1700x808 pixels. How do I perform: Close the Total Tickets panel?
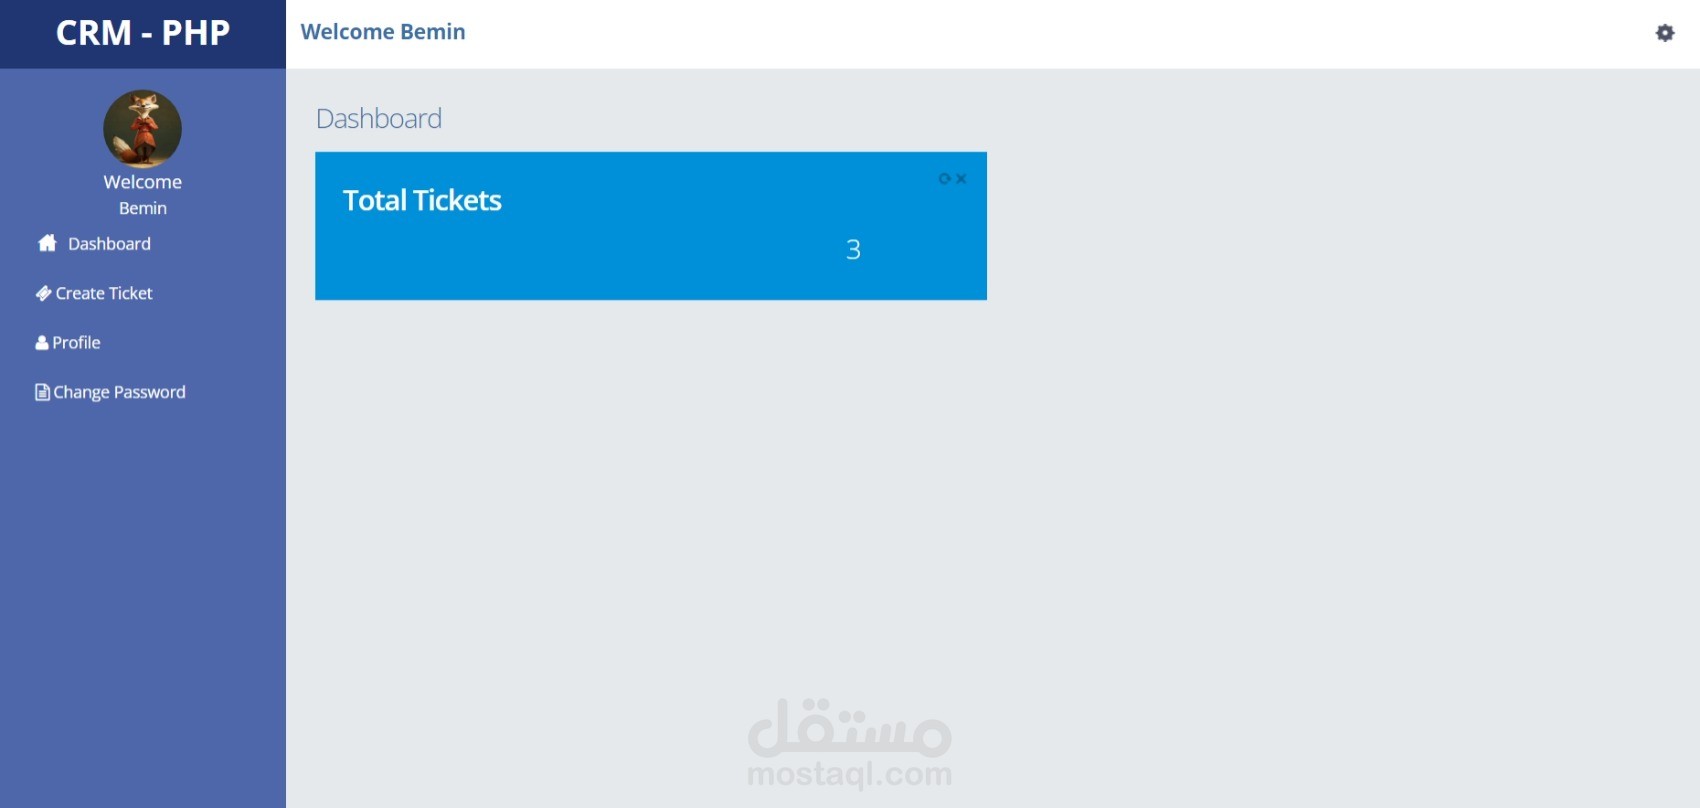pyautogui.click(x=961, y=179)
